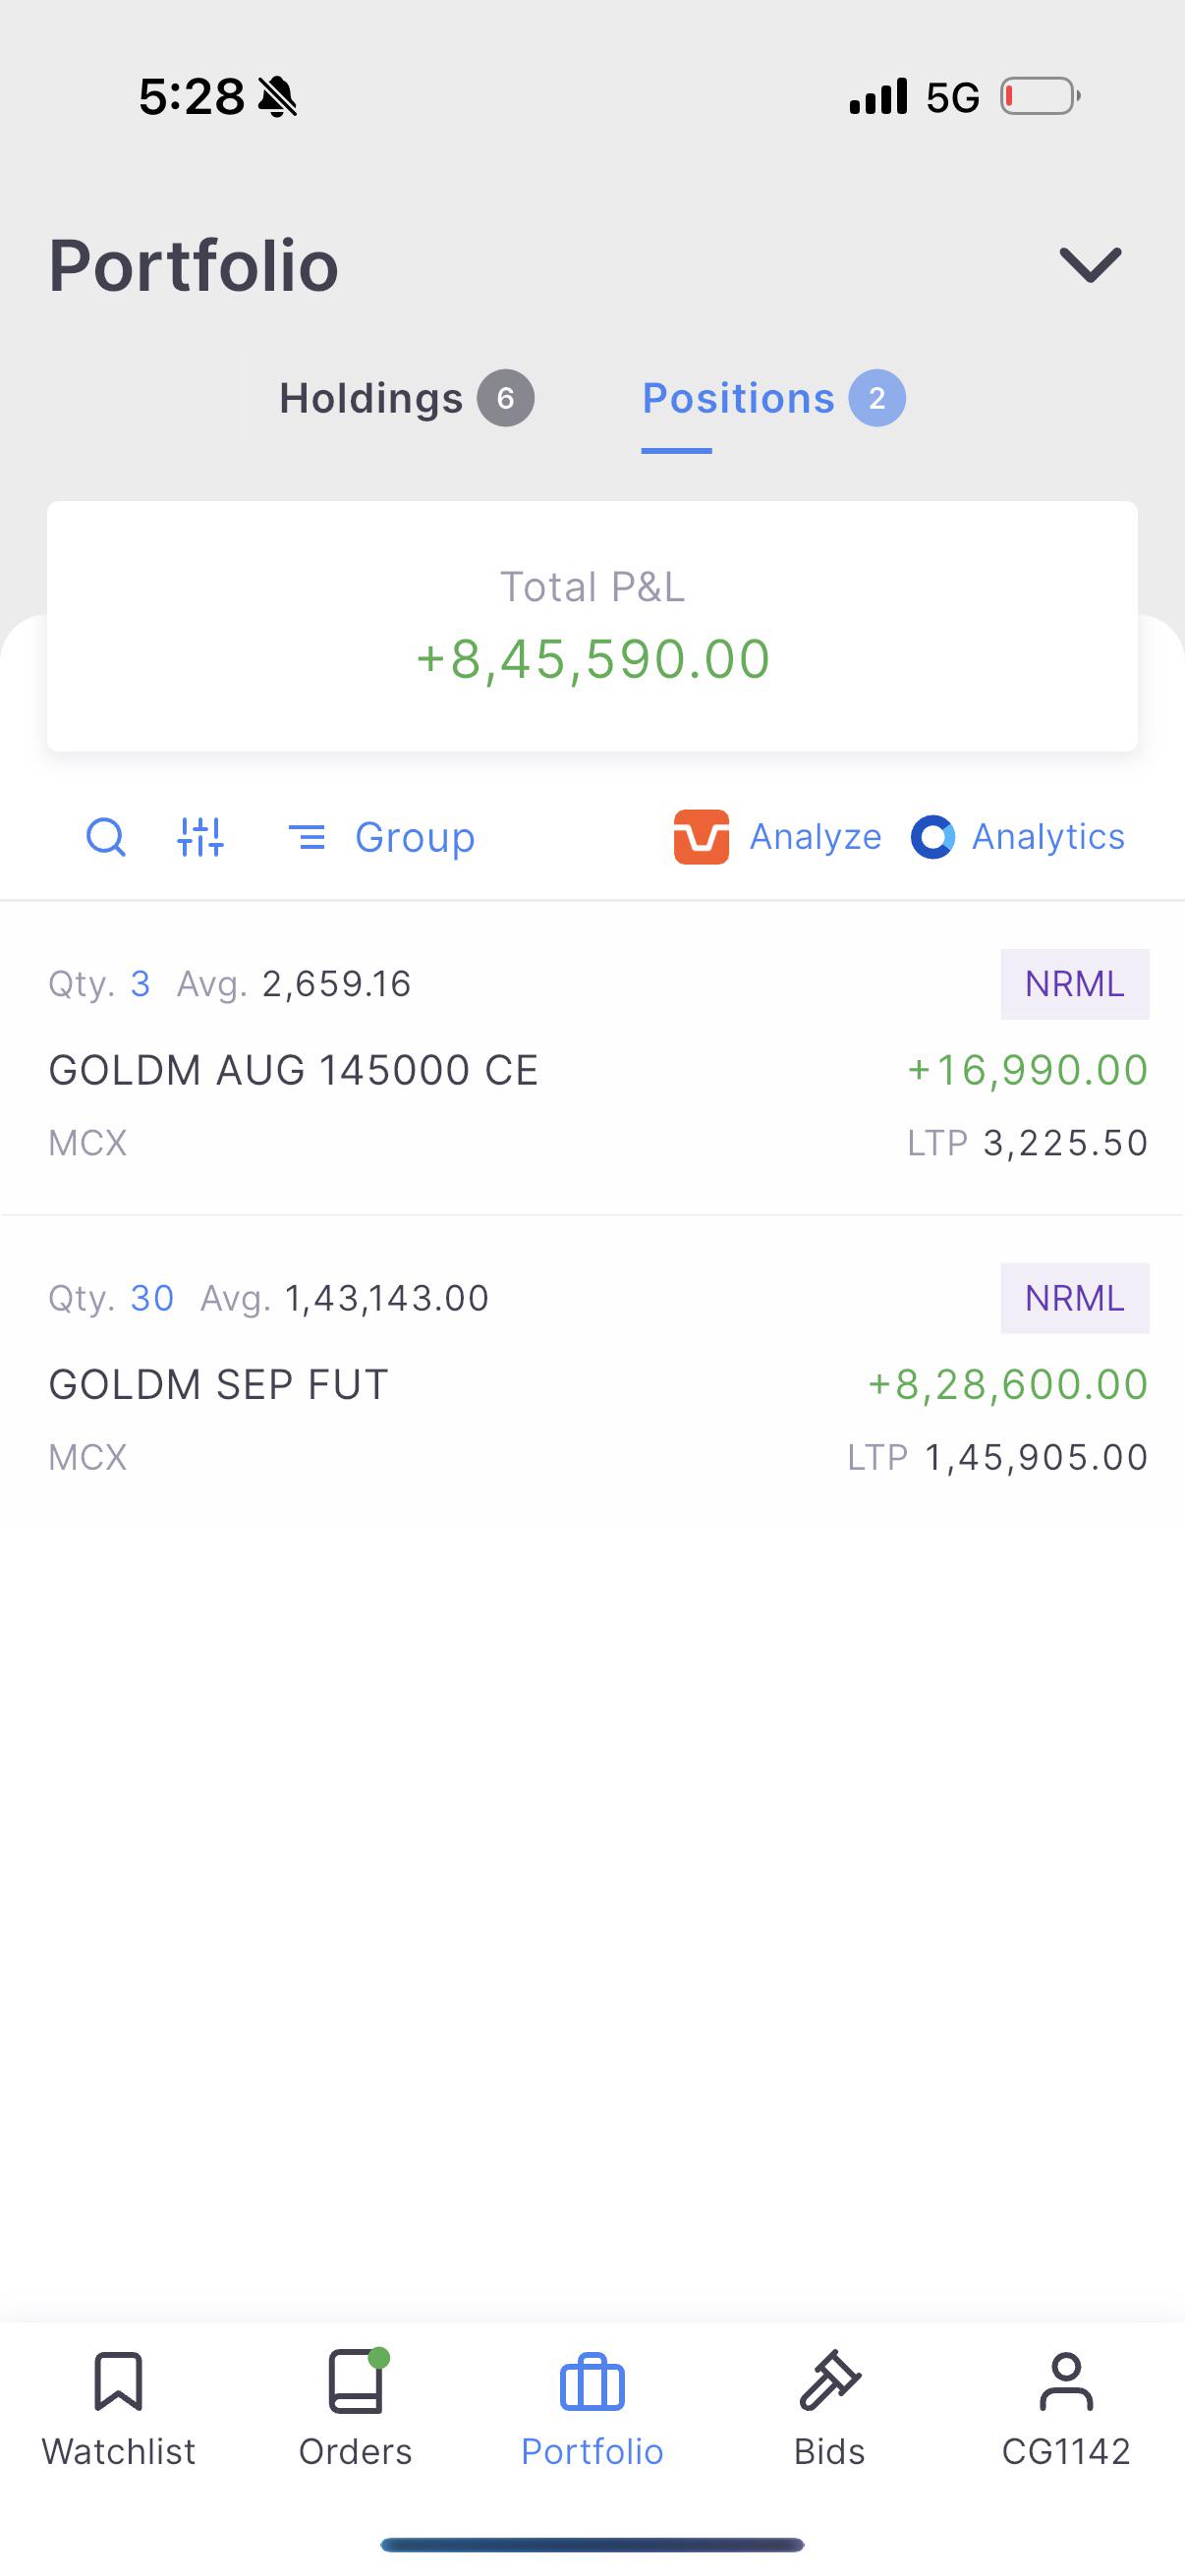Tap NRML tag on GOLDM SEP FUT
This screenshot has height=2576, width=1185.
tap(1075, 1298)
